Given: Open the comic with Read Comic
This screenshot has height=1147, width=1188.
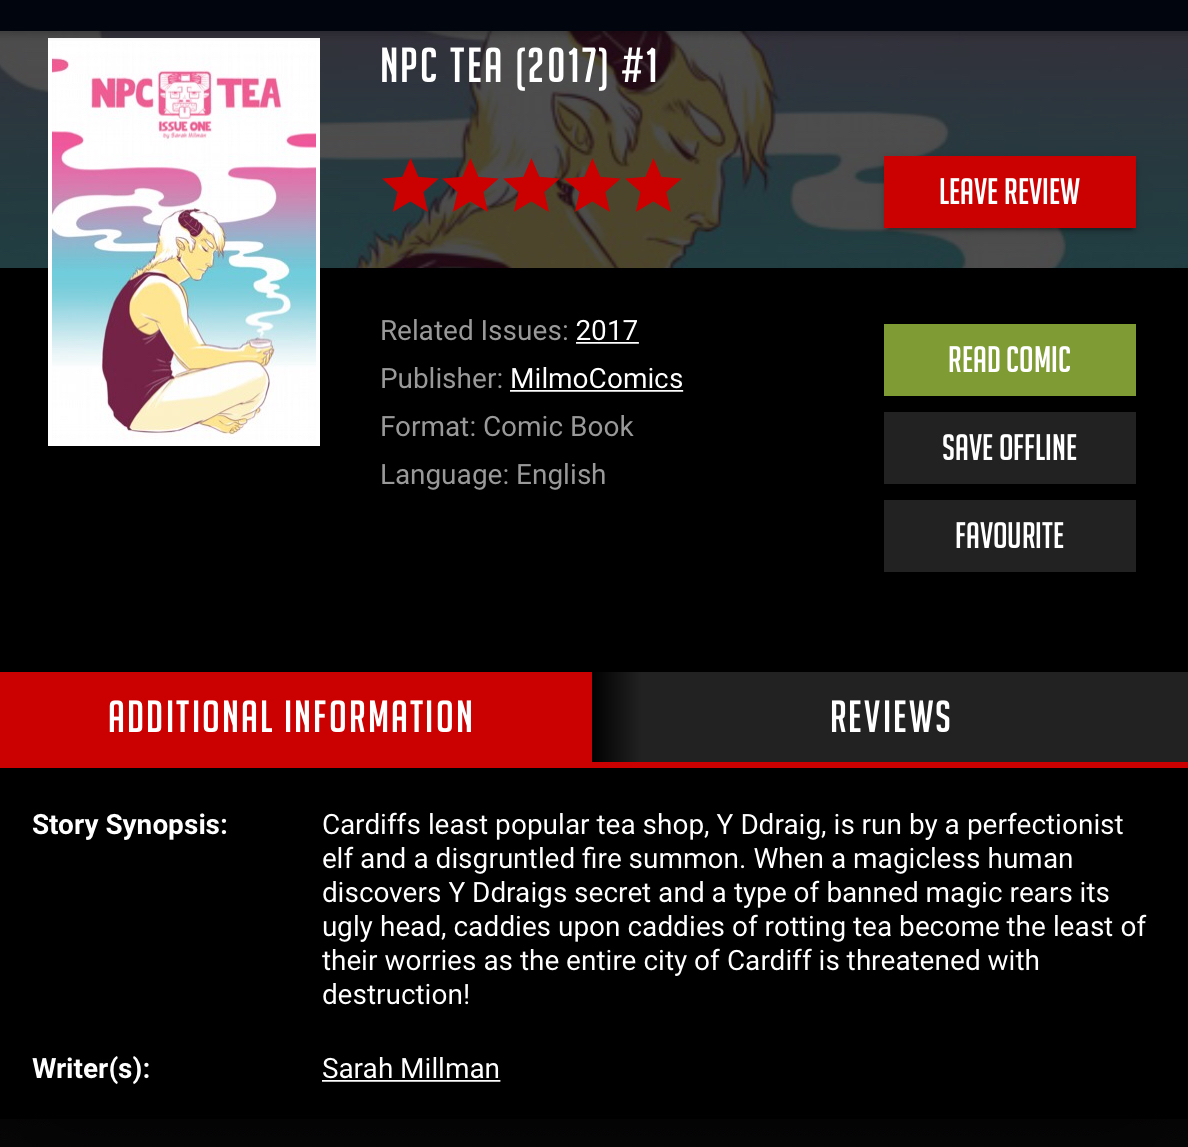Looking at the screenshot, I should click(x=1009, y=360).
